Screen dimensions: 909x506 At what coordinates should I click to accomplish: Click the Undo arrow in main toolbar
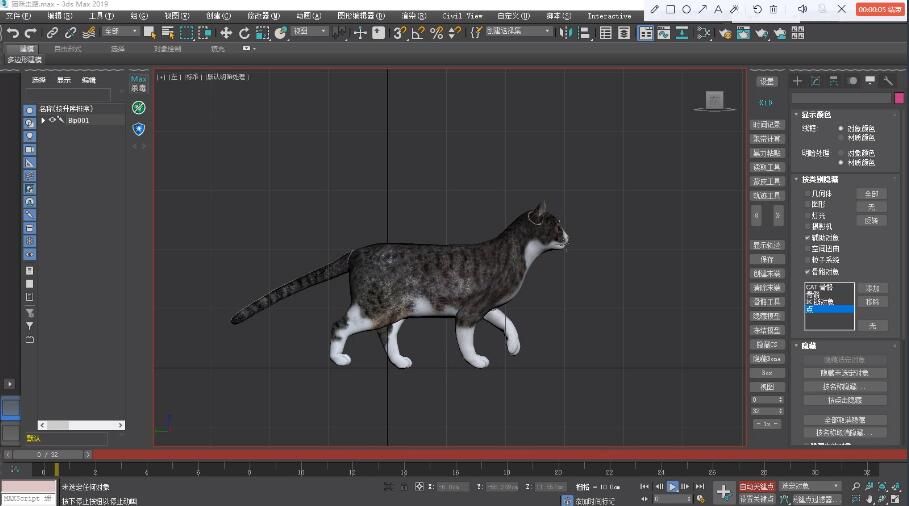[x=13, y=33]
